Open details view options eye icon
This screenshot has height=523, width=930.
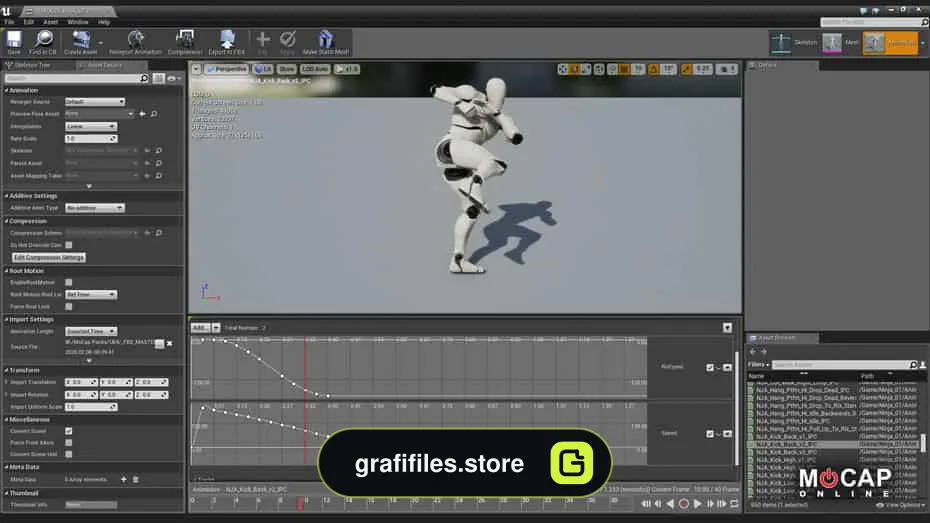coord(174,78)
